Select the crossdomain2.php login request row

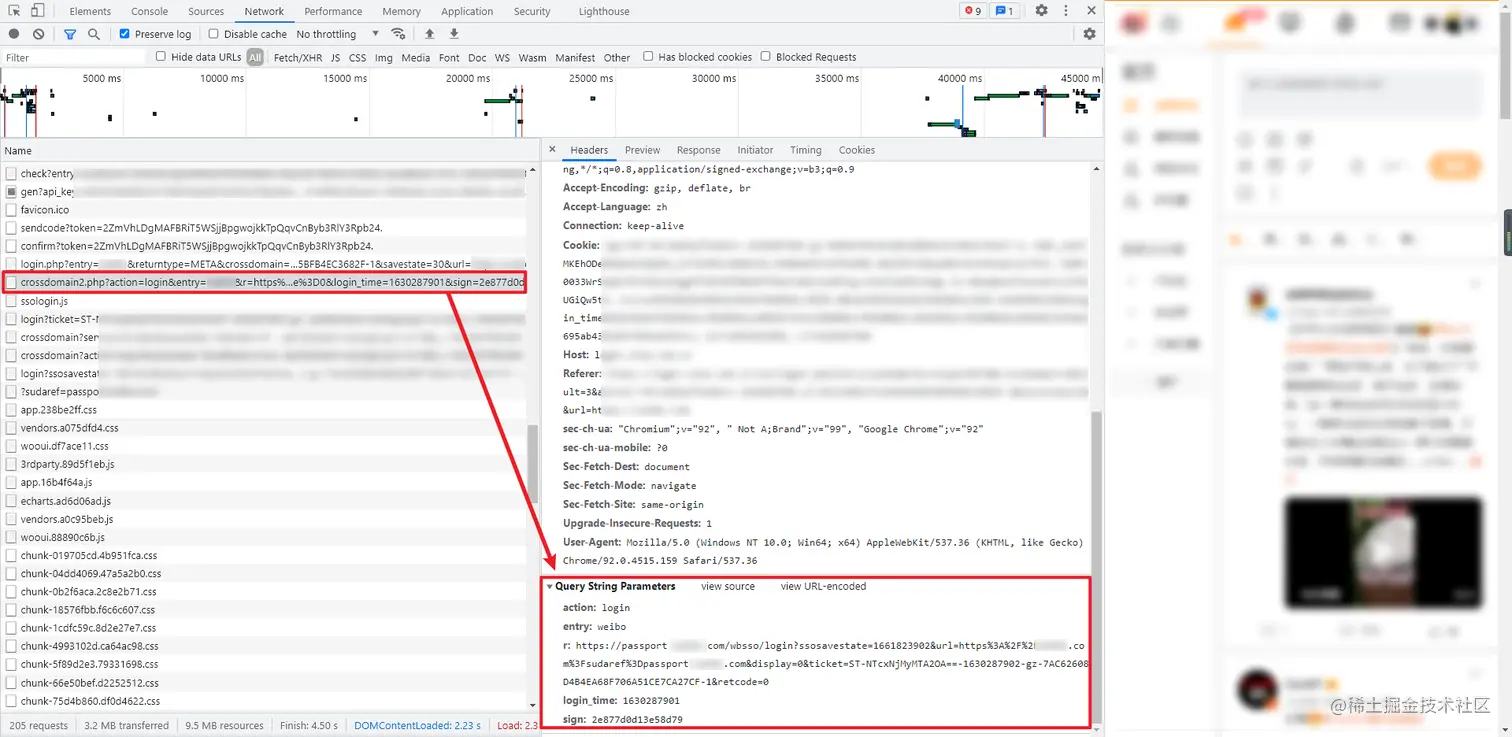(x=264, y=283)
